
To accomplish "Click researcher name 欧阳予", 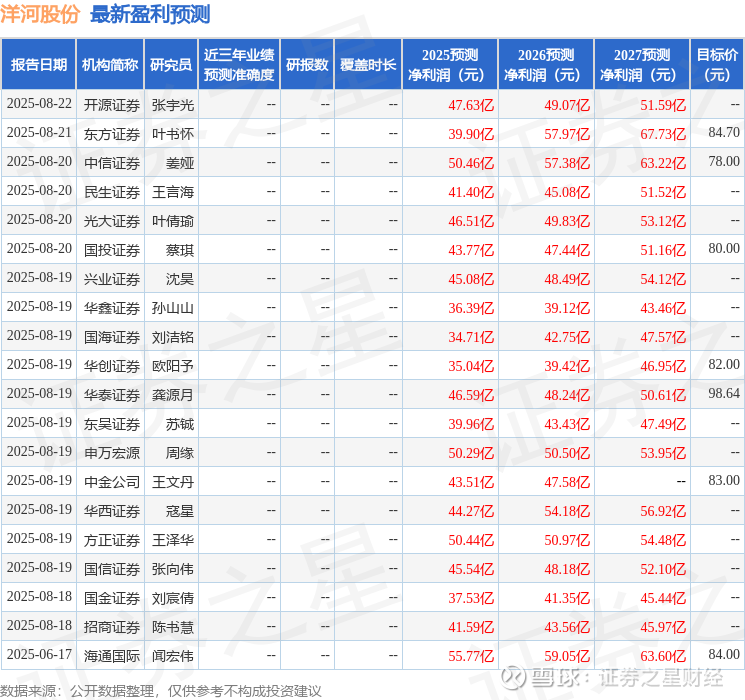I will pos(173,366).
